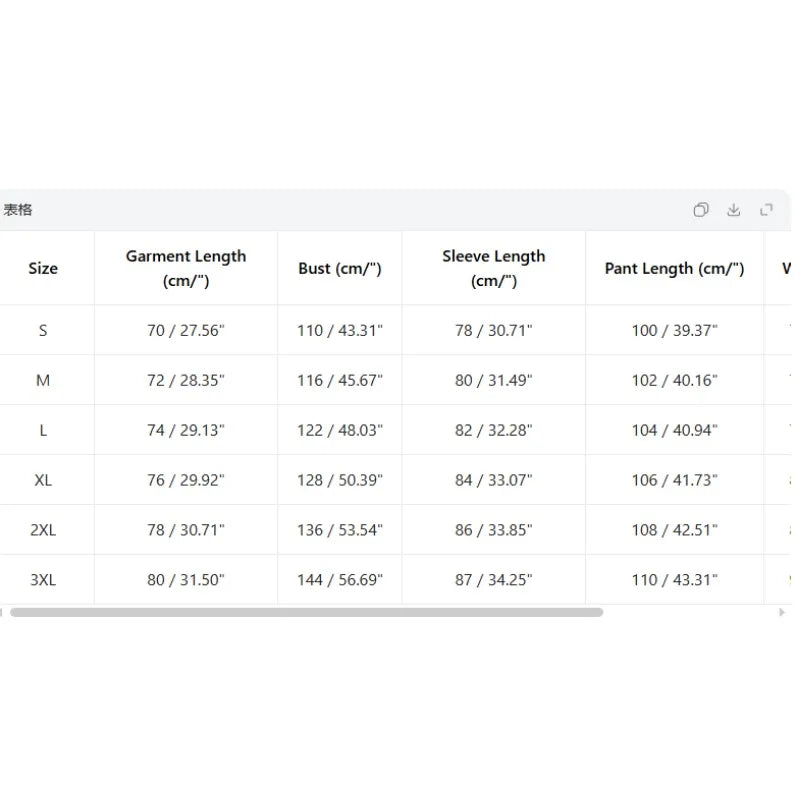800x800 pixels.
Task: Select the 3XL size row cell
Action: pos(43,580)
